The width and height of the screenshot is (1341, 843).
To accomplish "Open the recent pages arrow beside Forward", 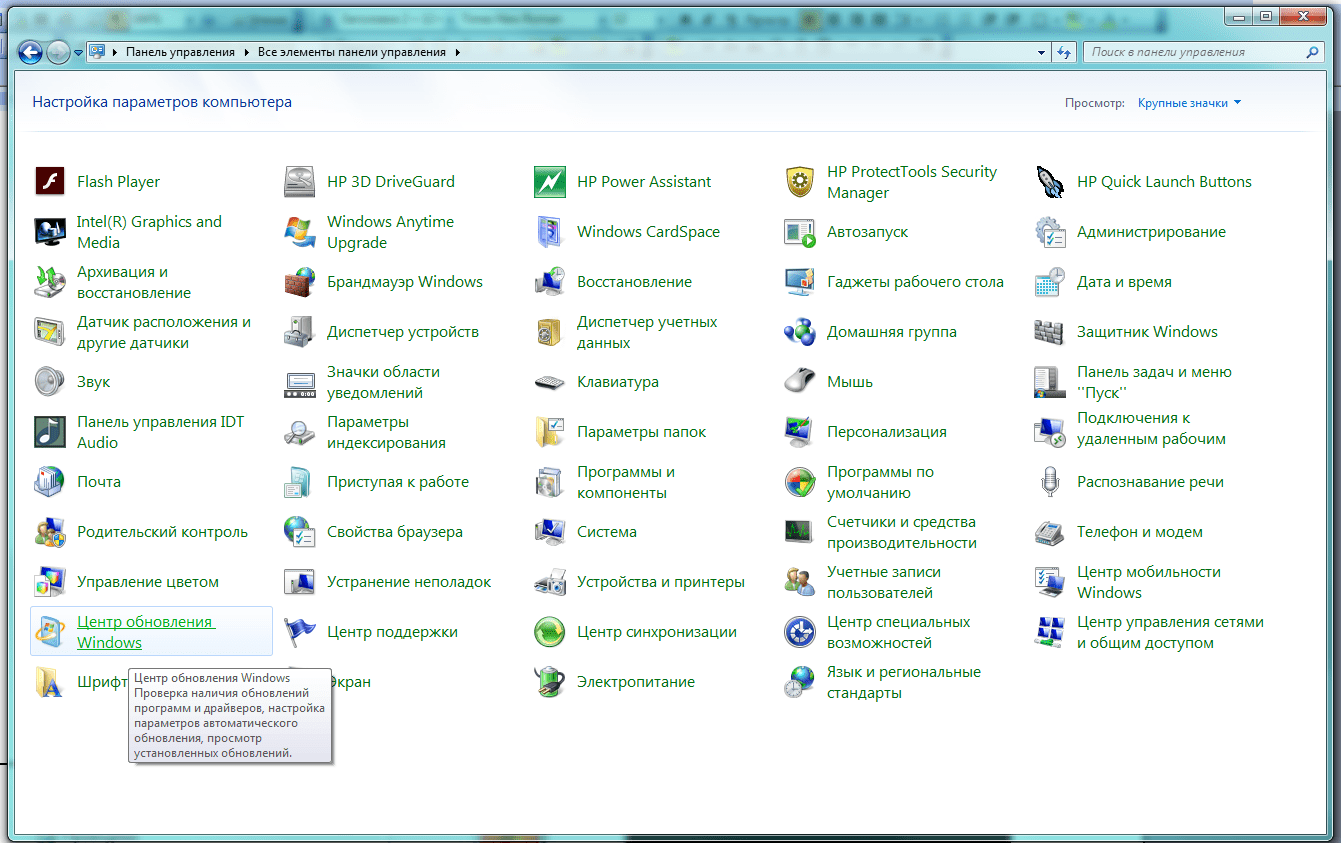I will [78, 52].
